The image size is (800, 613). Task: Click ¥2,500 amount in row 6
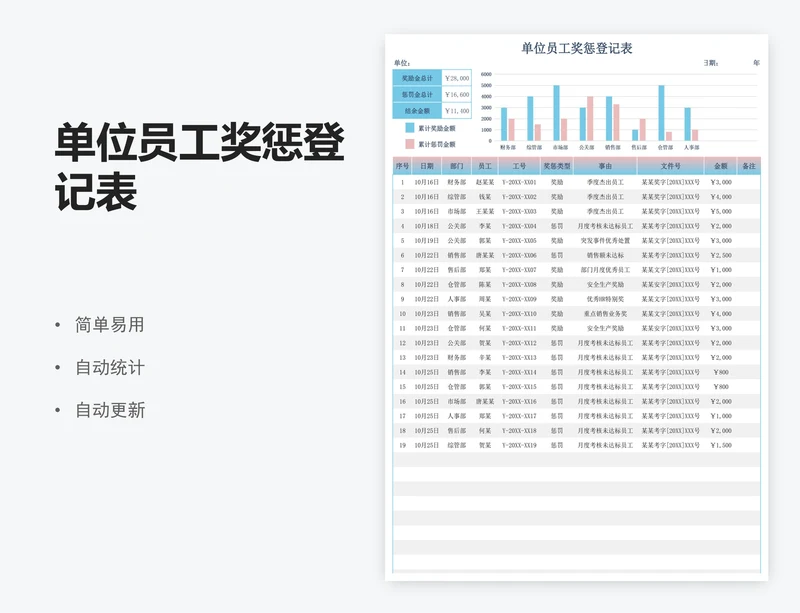point(721,255)
